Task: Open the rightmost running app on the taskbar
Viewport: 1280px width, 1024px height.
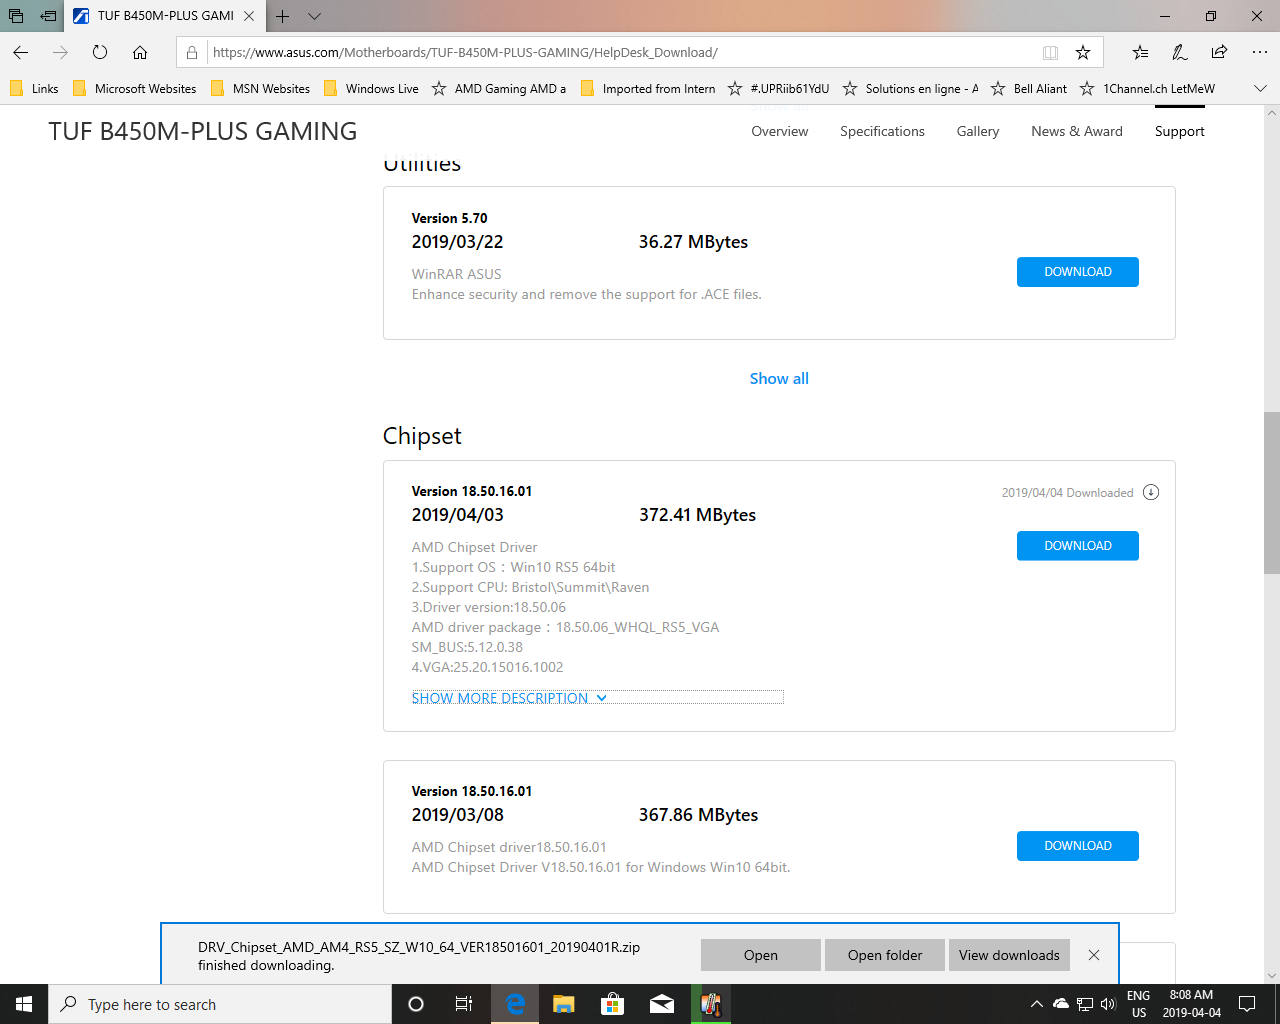Action: pyautogui.click(x=711, y=1004)
